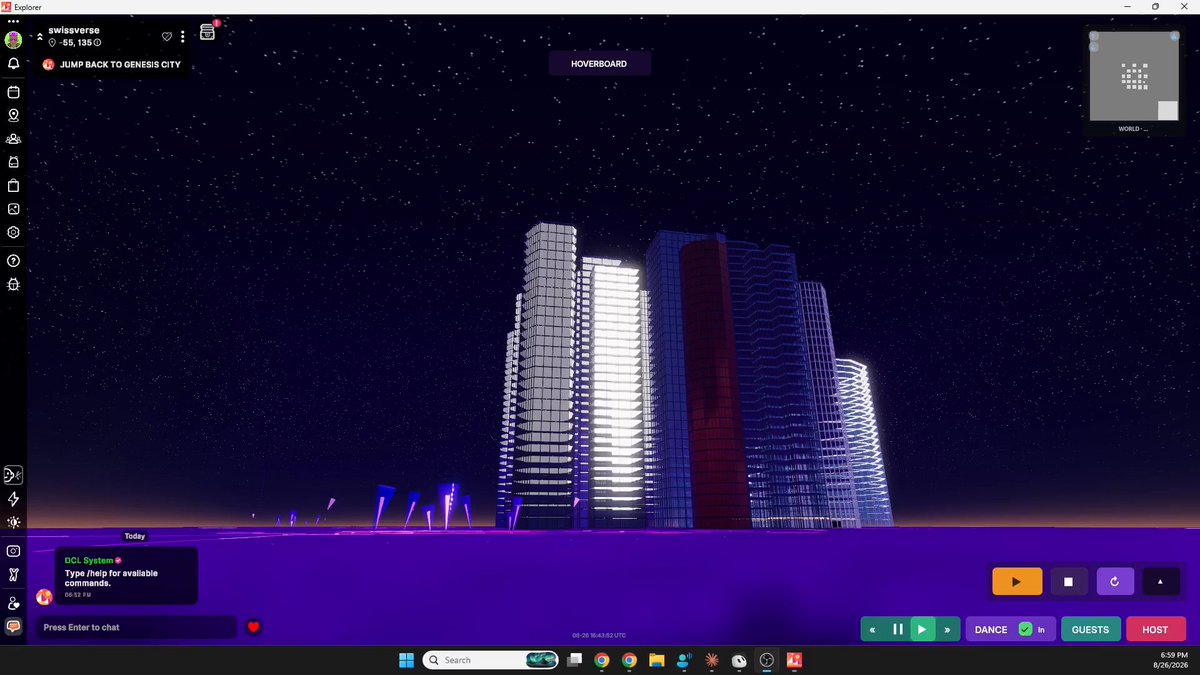1200x675 pixels.
Task: Open the communities people icon
Action: [x=14, y=139]
